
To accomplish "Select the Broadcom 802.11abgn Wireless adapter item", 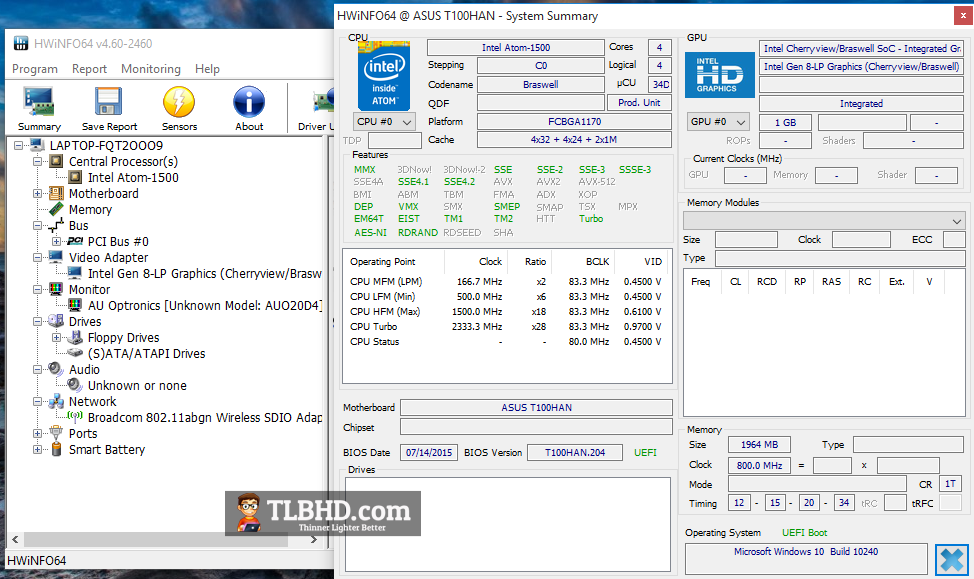I will [204, 417].
